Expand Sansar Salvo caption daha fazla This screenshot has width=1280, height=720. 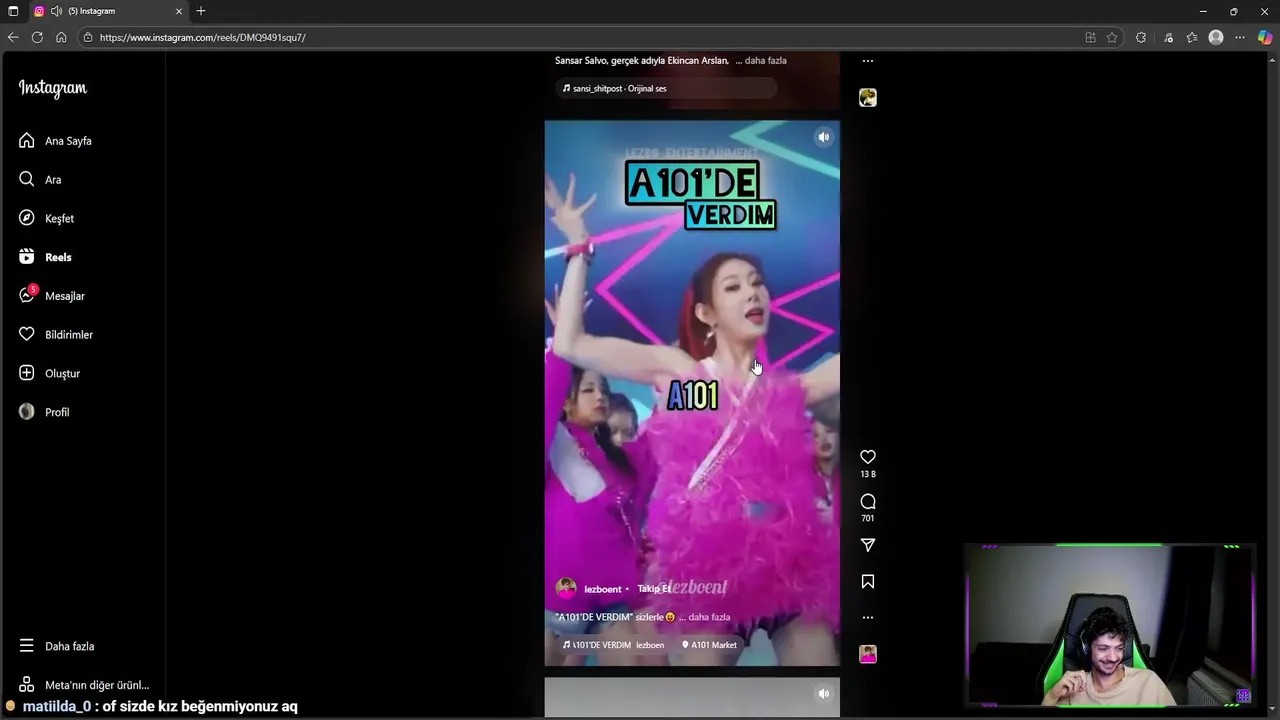[x=766, y=61]
